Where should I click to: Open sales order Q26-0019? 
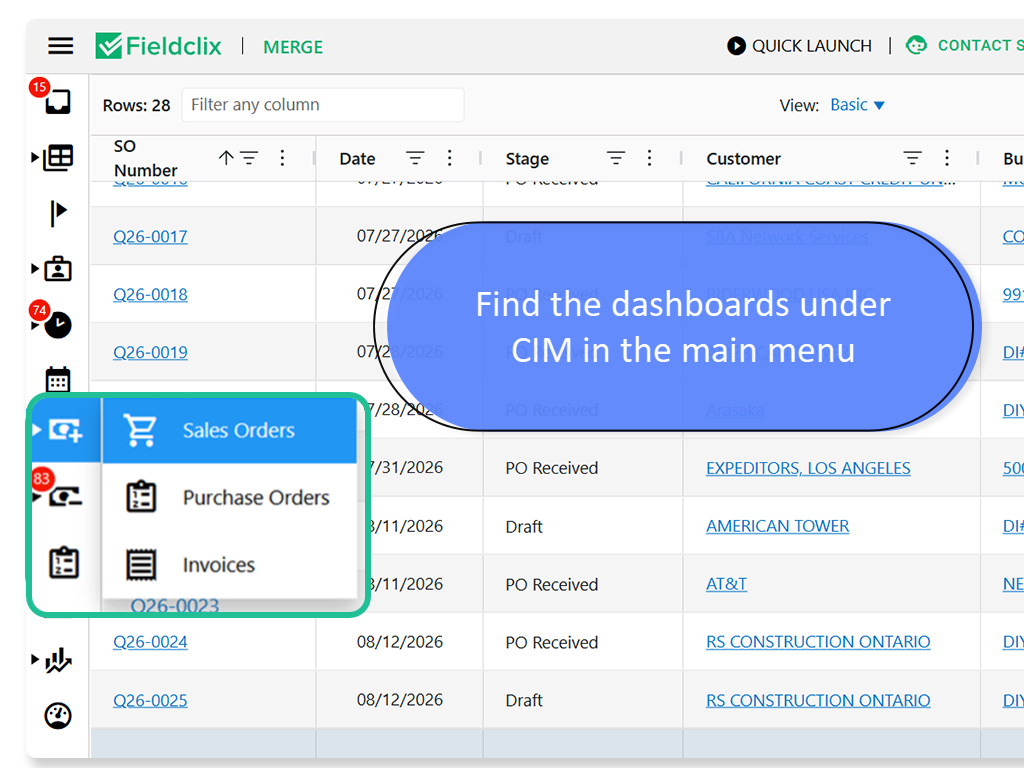150,353
